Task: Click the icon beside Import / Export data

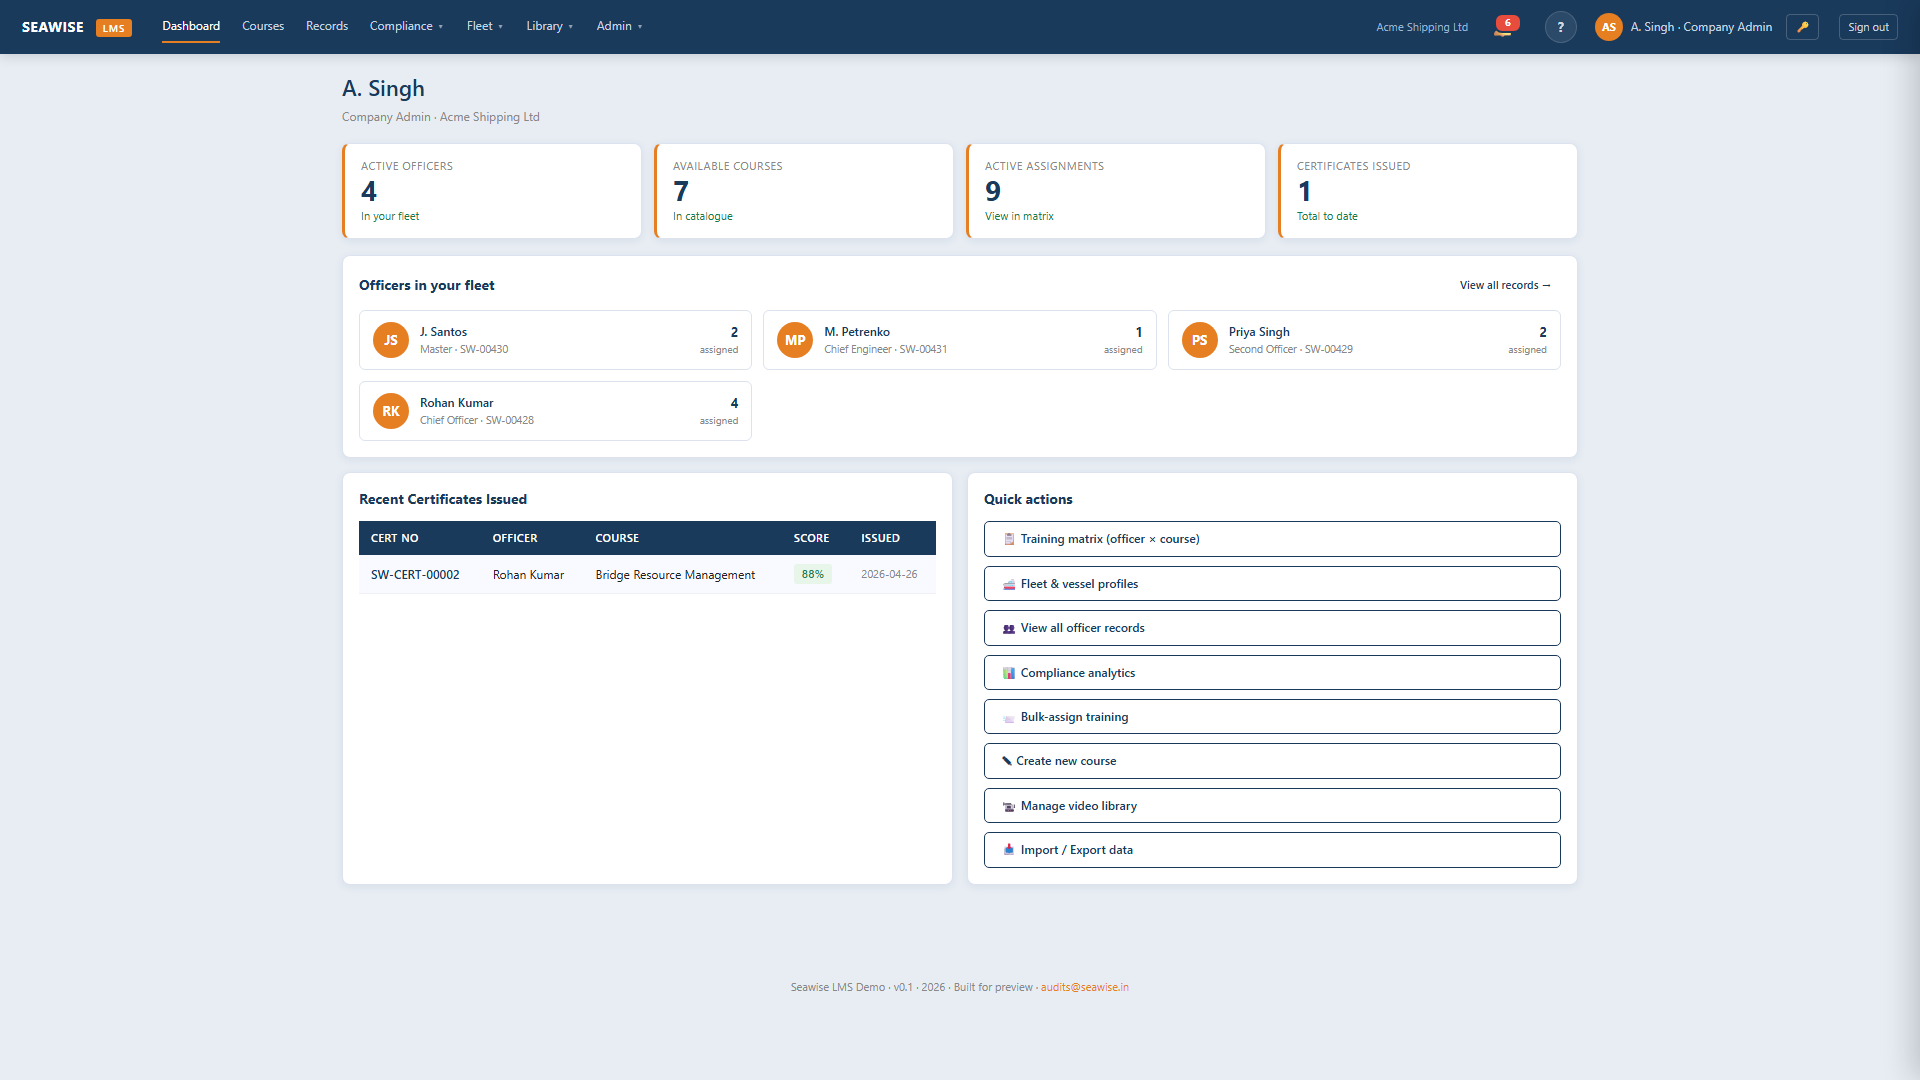Action: click(x=1009, y=850)
